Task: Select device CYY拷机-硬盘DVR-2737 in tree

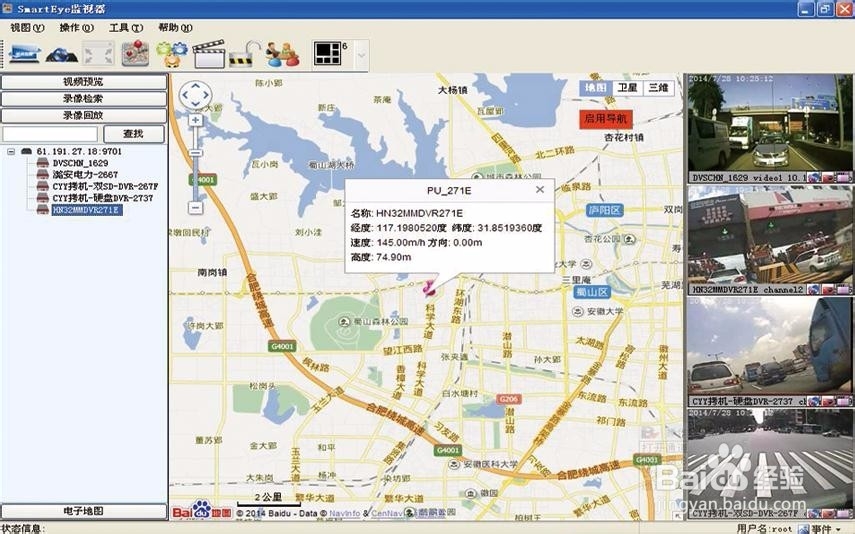Action: [x=103, y=198]
